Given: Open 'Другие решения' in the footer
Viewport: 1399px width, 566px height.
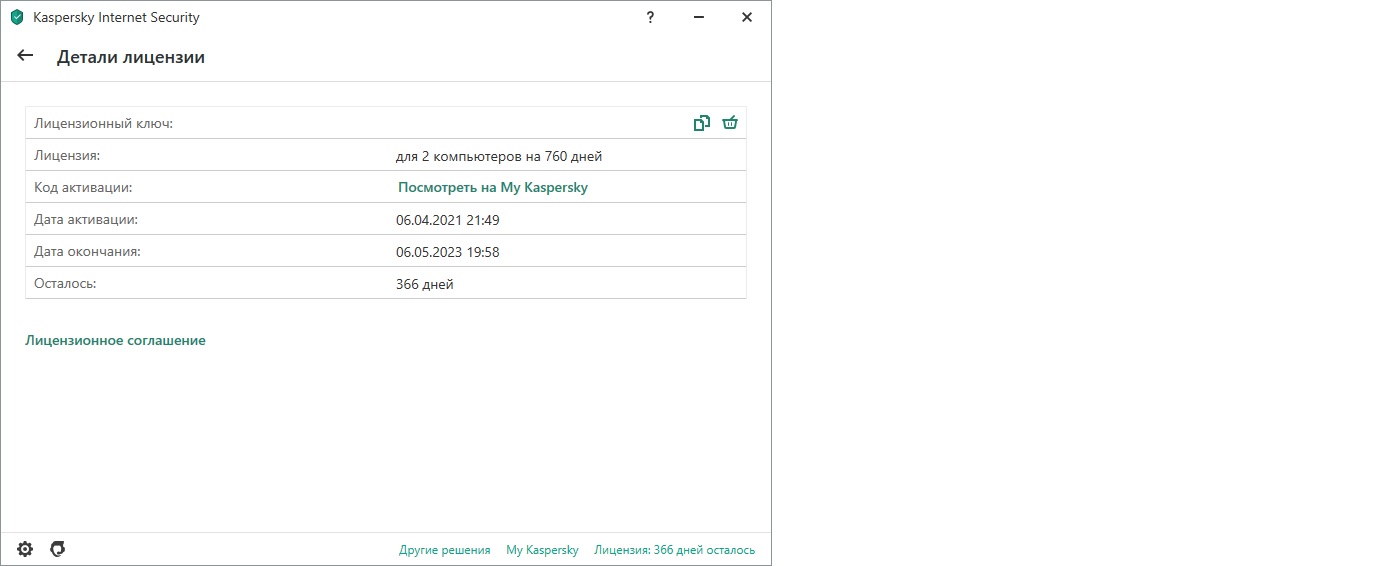Looking at the screenshot, I should (x=445, y=550).
